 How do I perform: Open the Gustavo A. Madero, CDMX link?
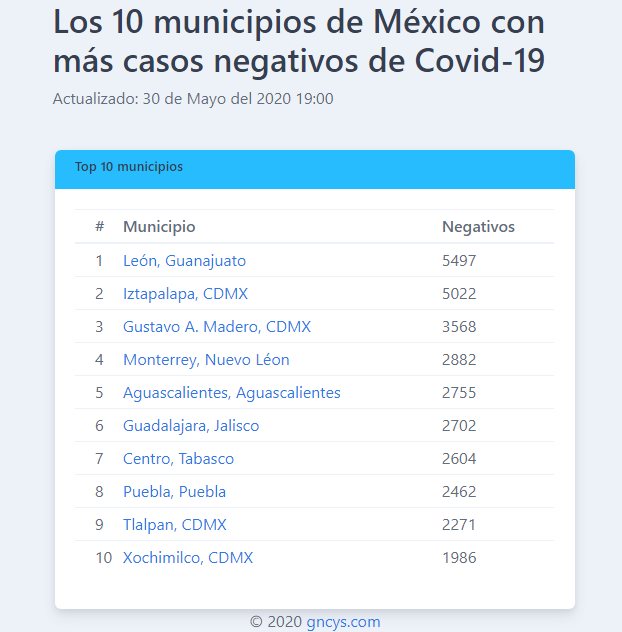pos(217,327)
